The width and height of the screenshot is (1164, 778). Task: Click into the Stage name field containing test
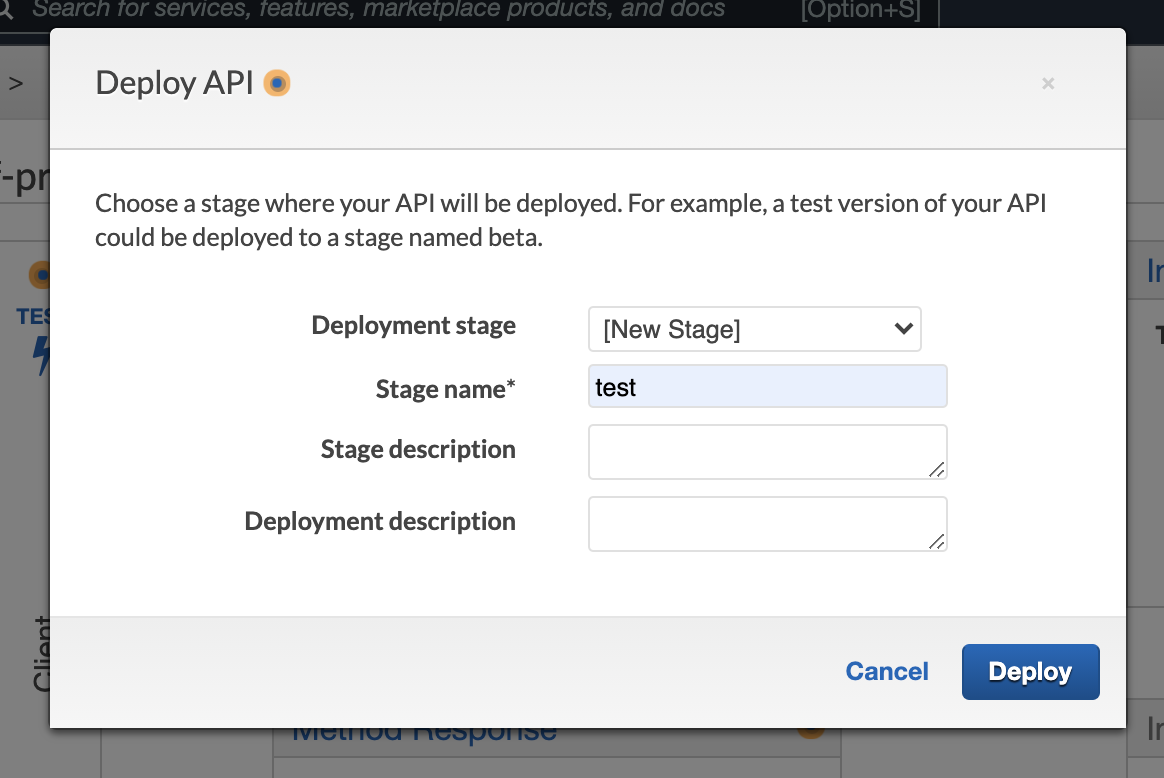[x=767, y=387]
